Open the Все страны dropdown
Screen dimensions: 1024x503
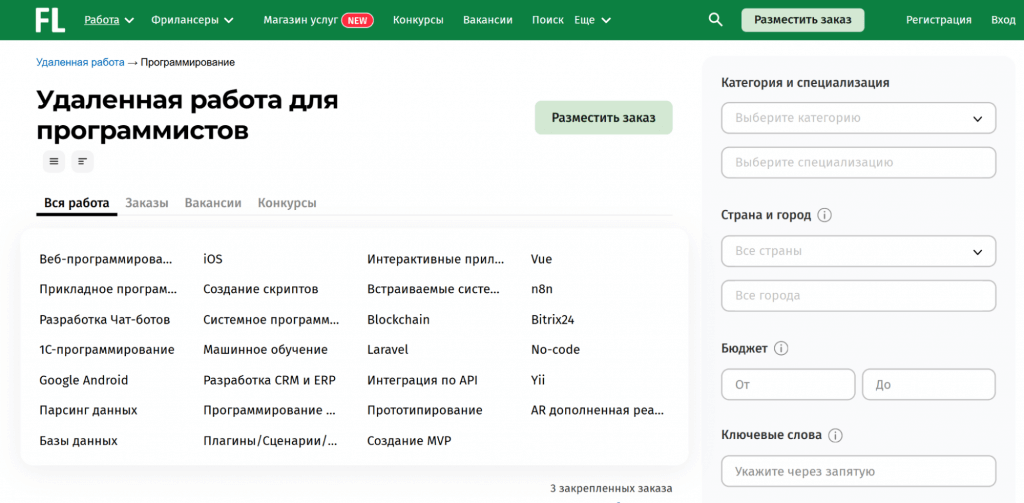click(858, 251)
